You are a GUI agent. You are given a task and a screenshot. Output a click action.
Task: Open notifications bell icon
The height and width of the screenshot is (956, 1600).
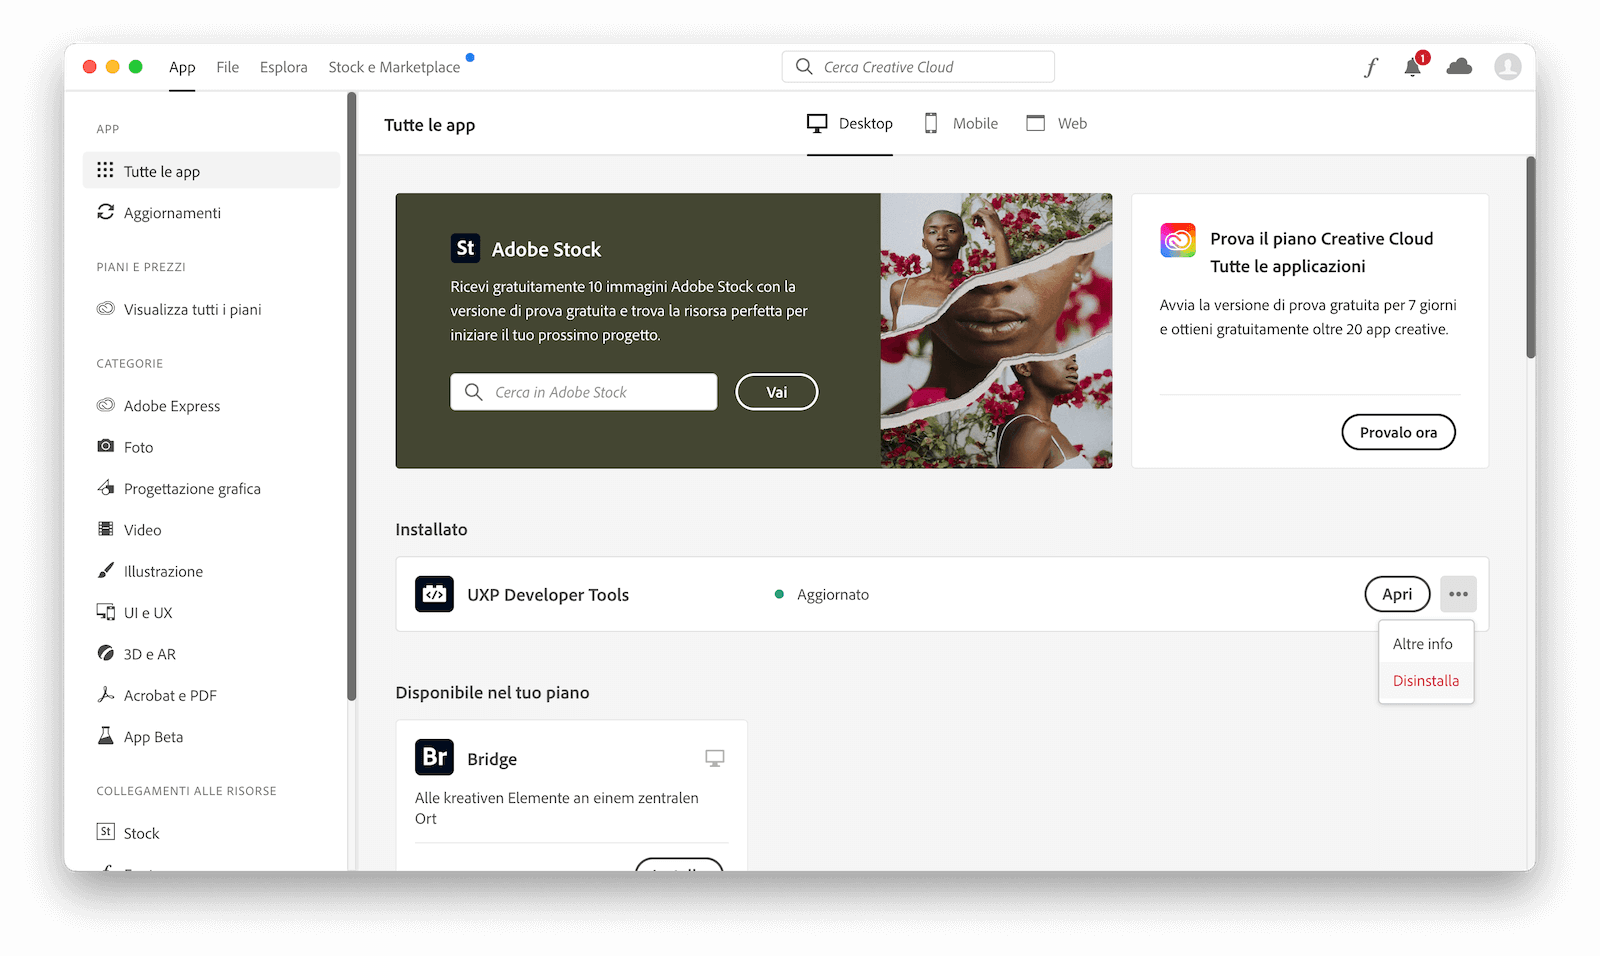coord(1413,67)
